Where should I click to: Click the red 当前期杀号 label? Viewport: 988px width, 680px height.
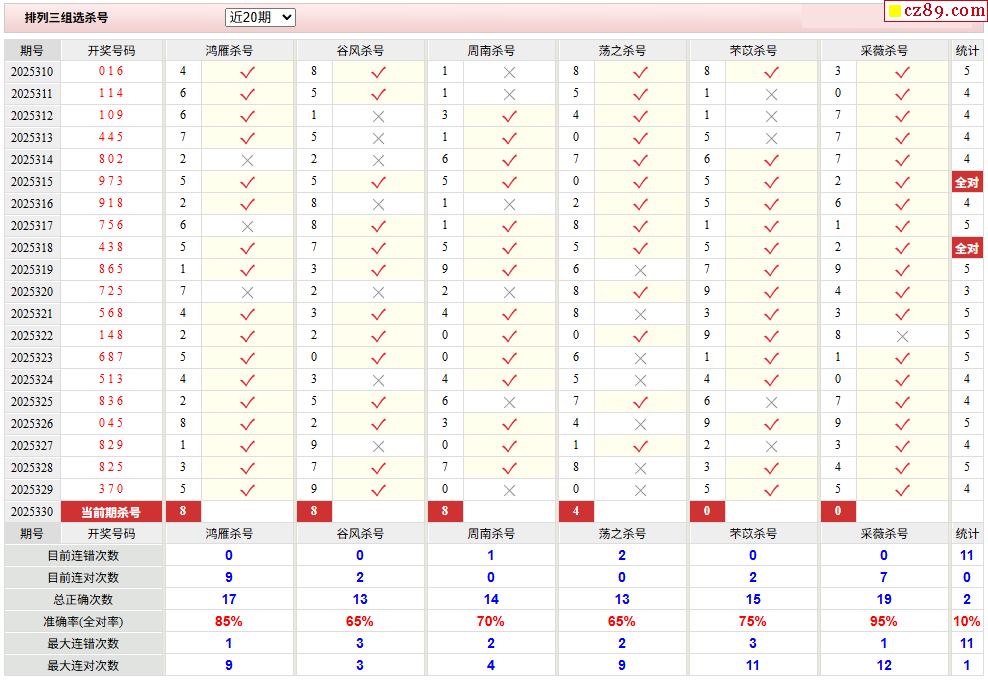111,512
